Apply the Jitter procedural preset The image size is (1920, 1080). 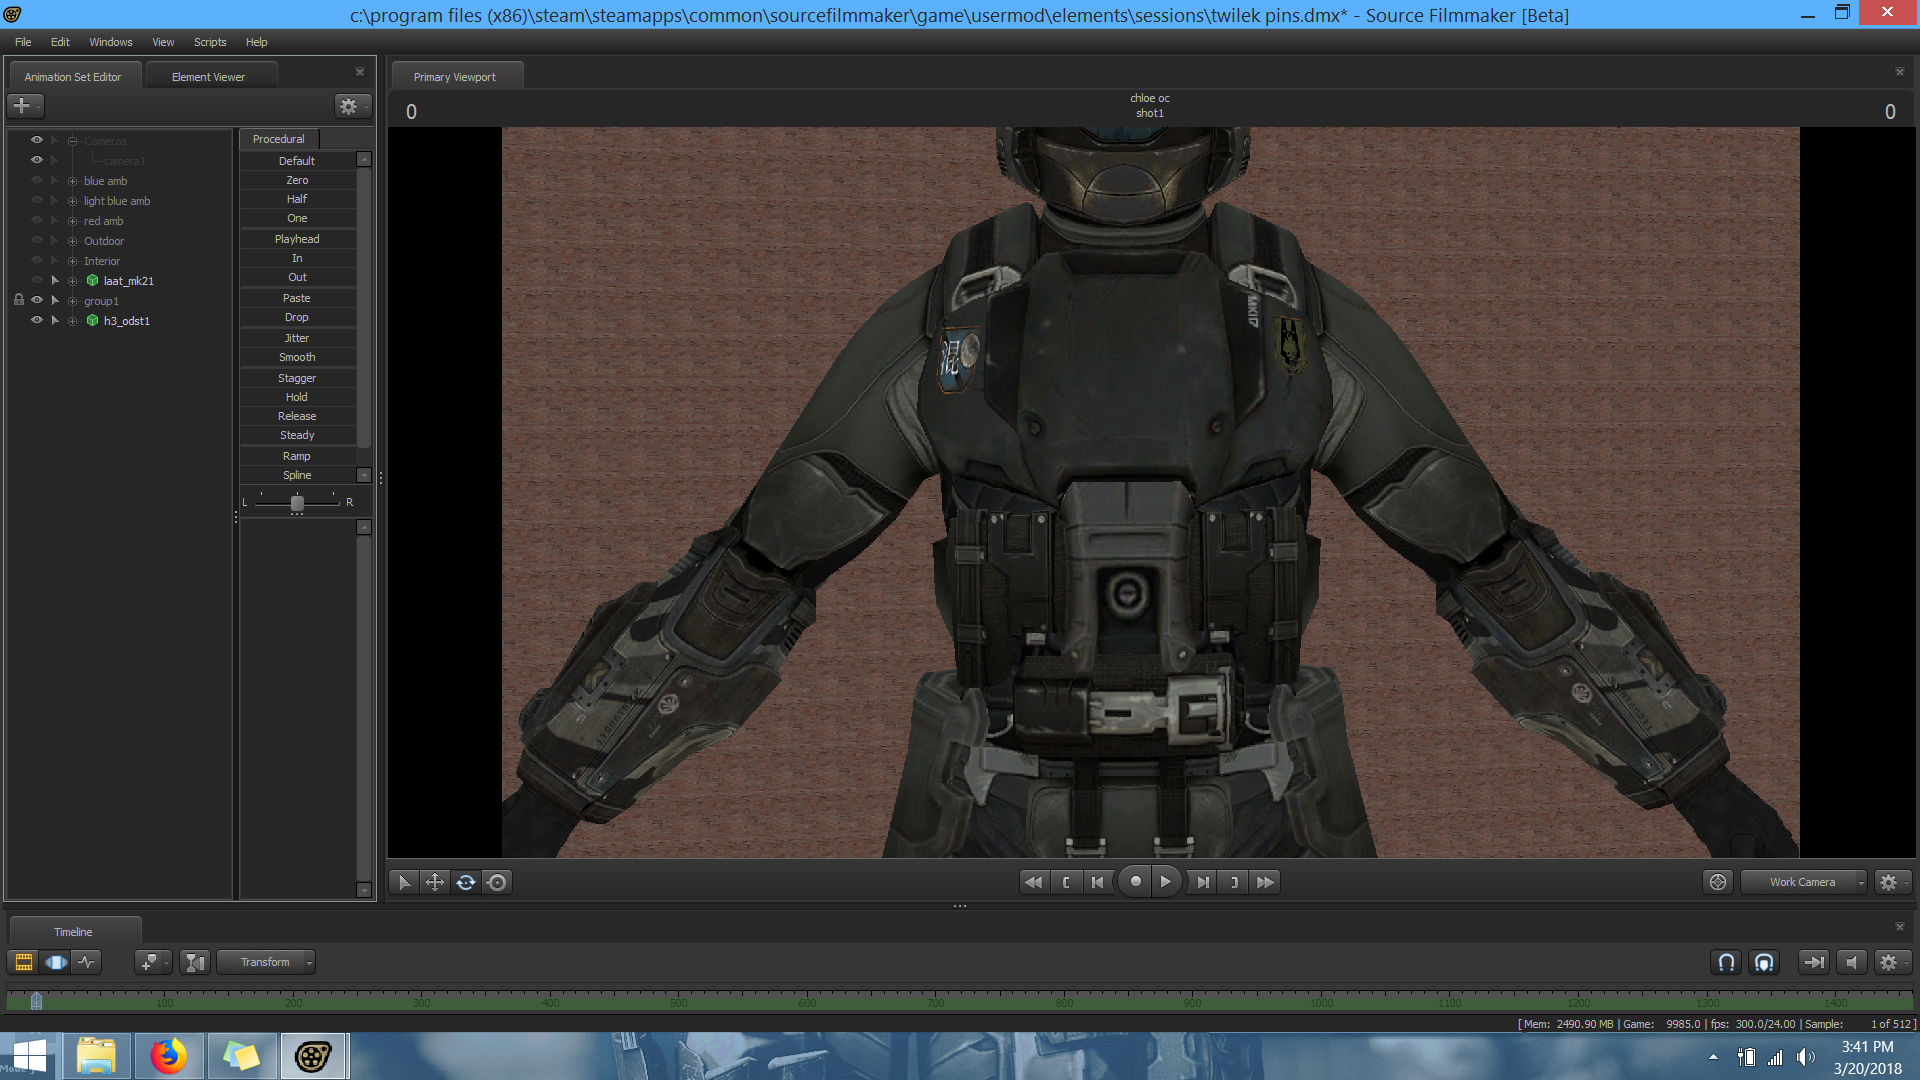[x=297, y=338]
